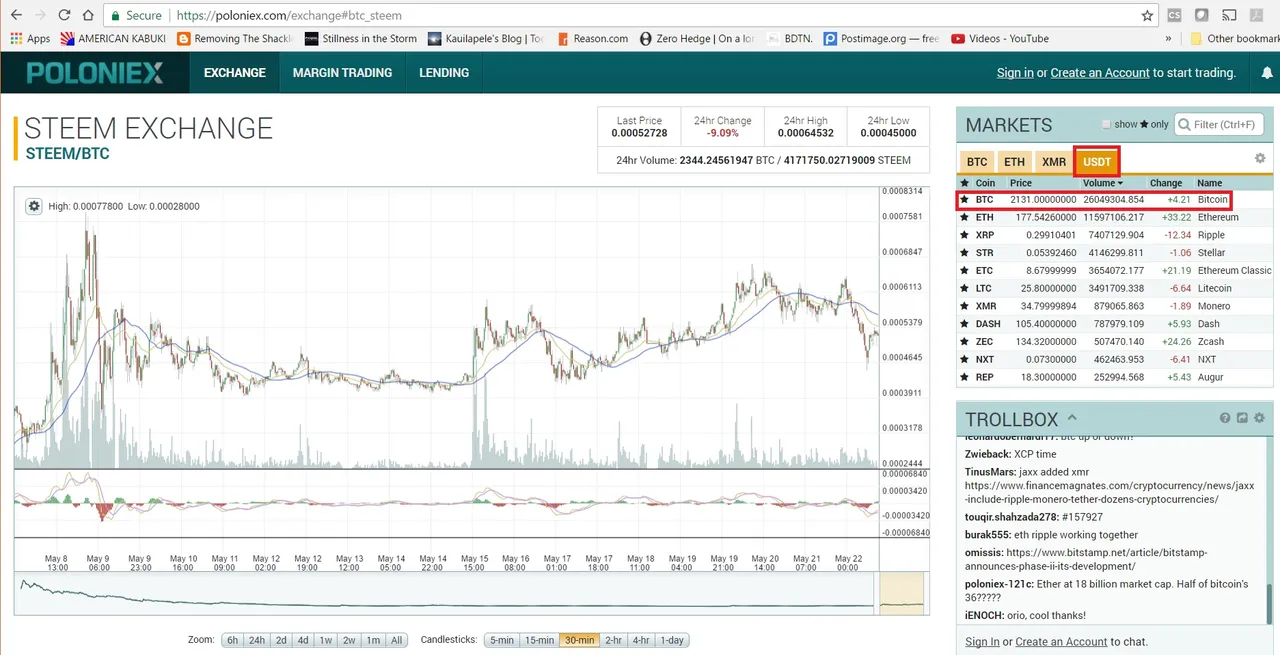Toggle the favorite star for Bitcoin row

965,200
